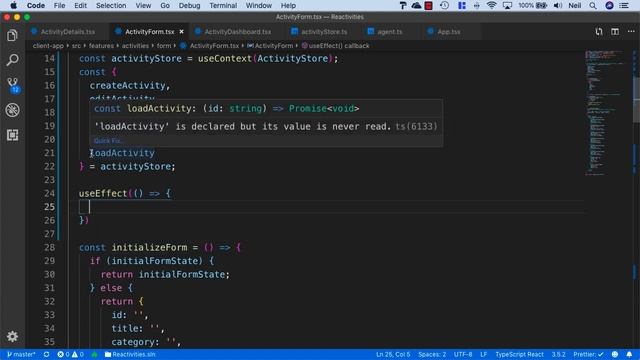Image resolution: width=640 pixels, height=360 pixels.
Task: Switch to the activityStore.ts tab
Action: 324,31
